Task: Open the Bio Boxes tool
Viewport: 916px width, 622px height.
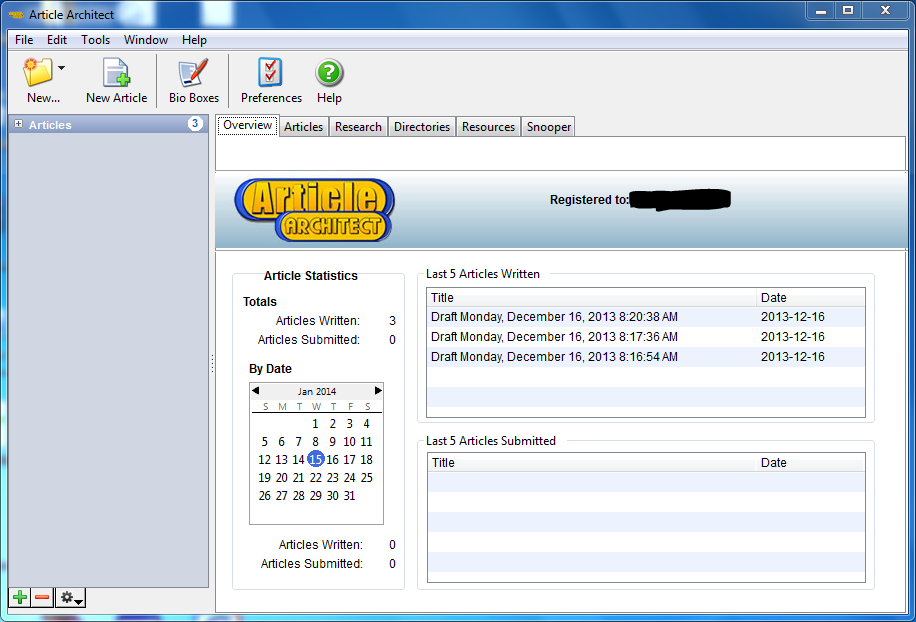Action: [193, 81]
